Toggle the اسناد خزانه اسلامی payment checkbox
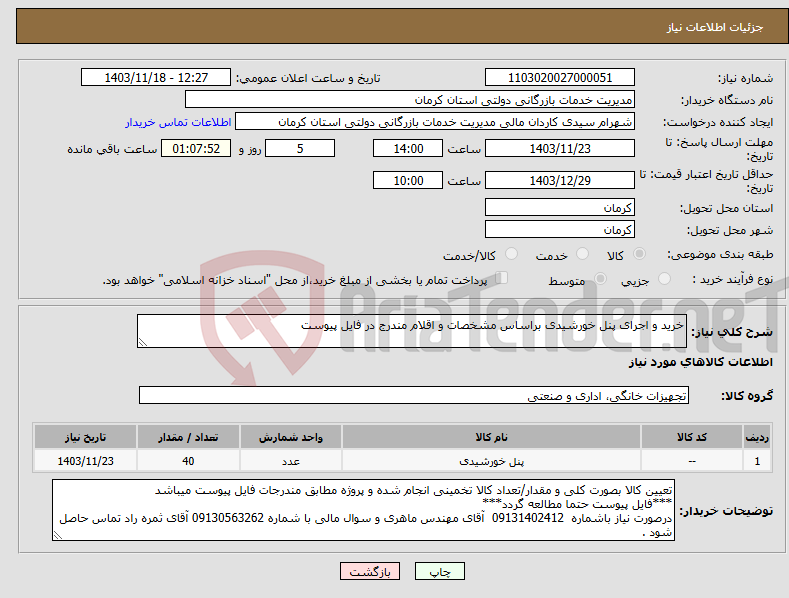The height and width of the screenshot is (598, 789). tap(502, 278)
